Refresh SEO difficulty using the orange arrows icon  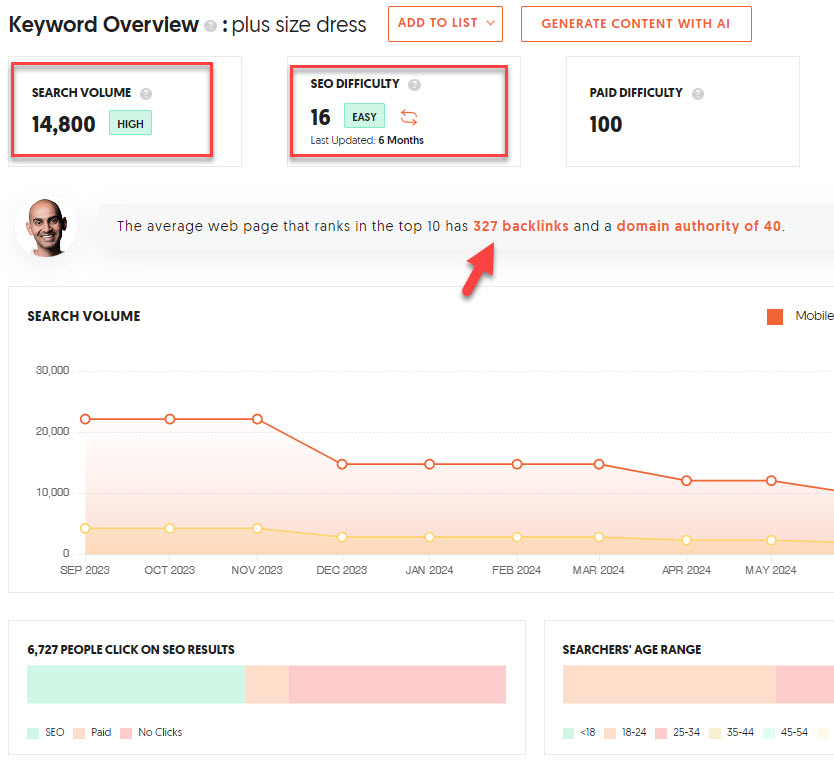coord(408,117)
